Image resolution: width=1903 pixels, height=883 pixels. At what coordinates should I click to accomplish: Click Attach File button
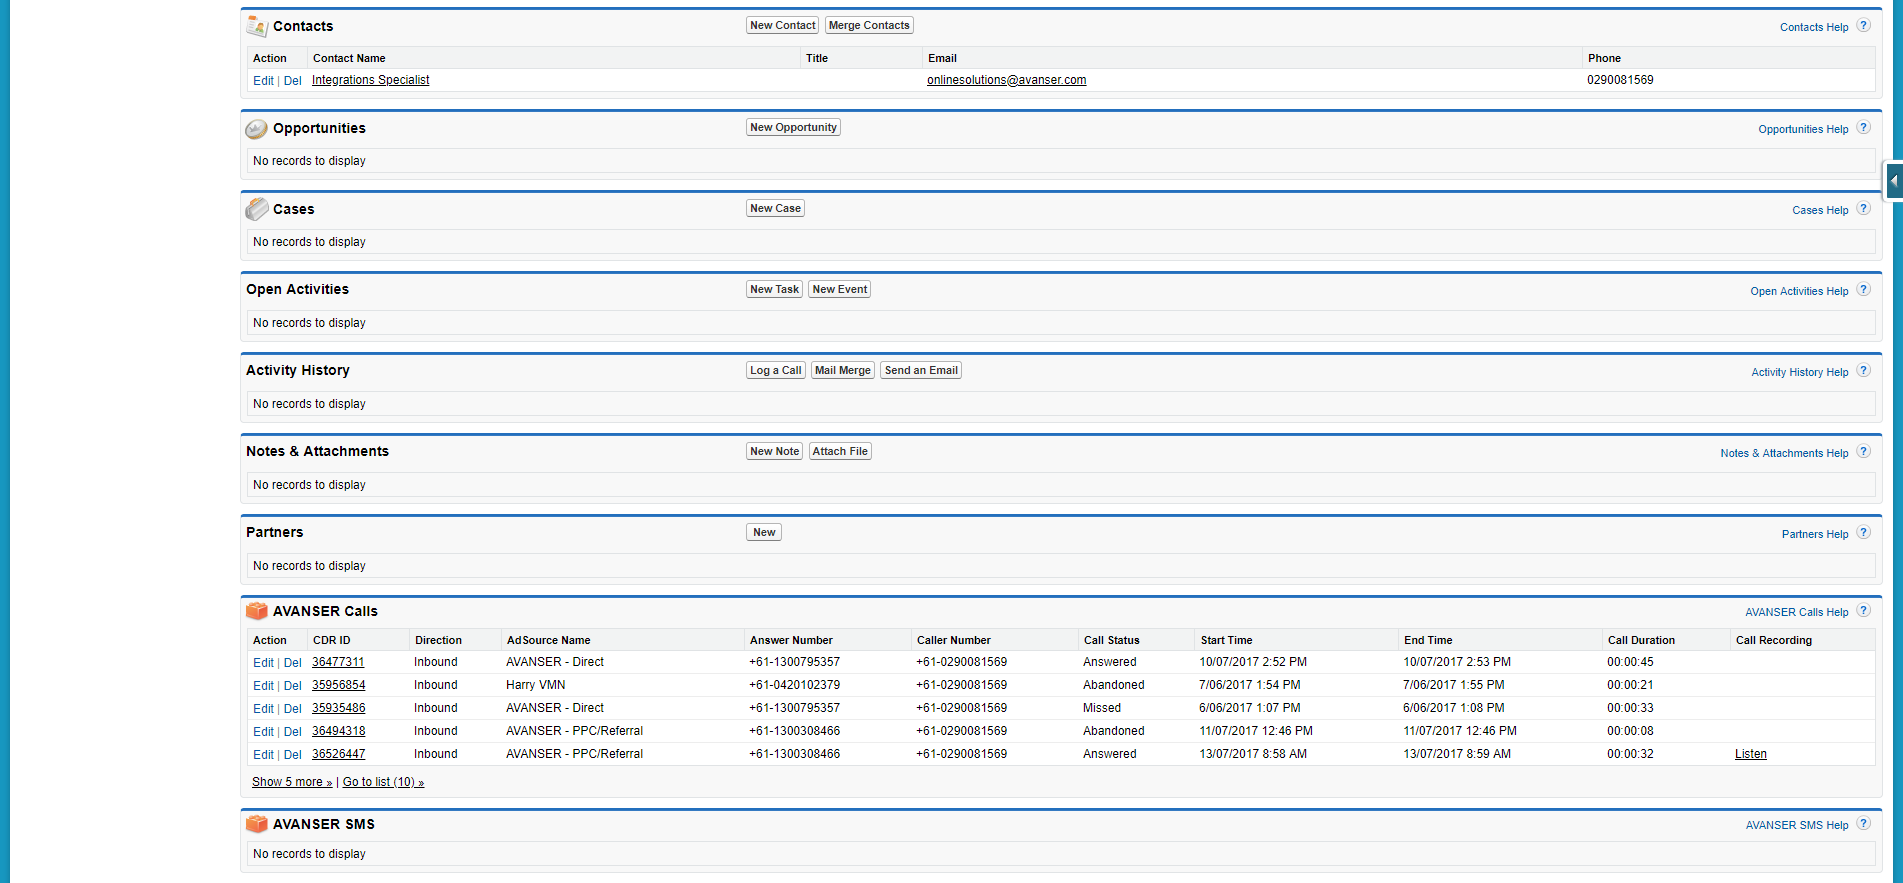[840, 452]
